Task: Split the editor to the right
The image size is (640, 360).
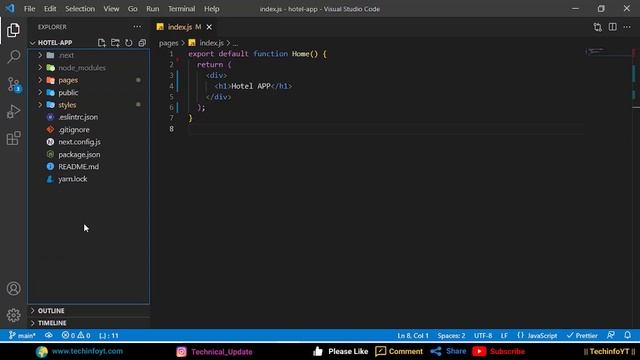Action: pos(613,27)
